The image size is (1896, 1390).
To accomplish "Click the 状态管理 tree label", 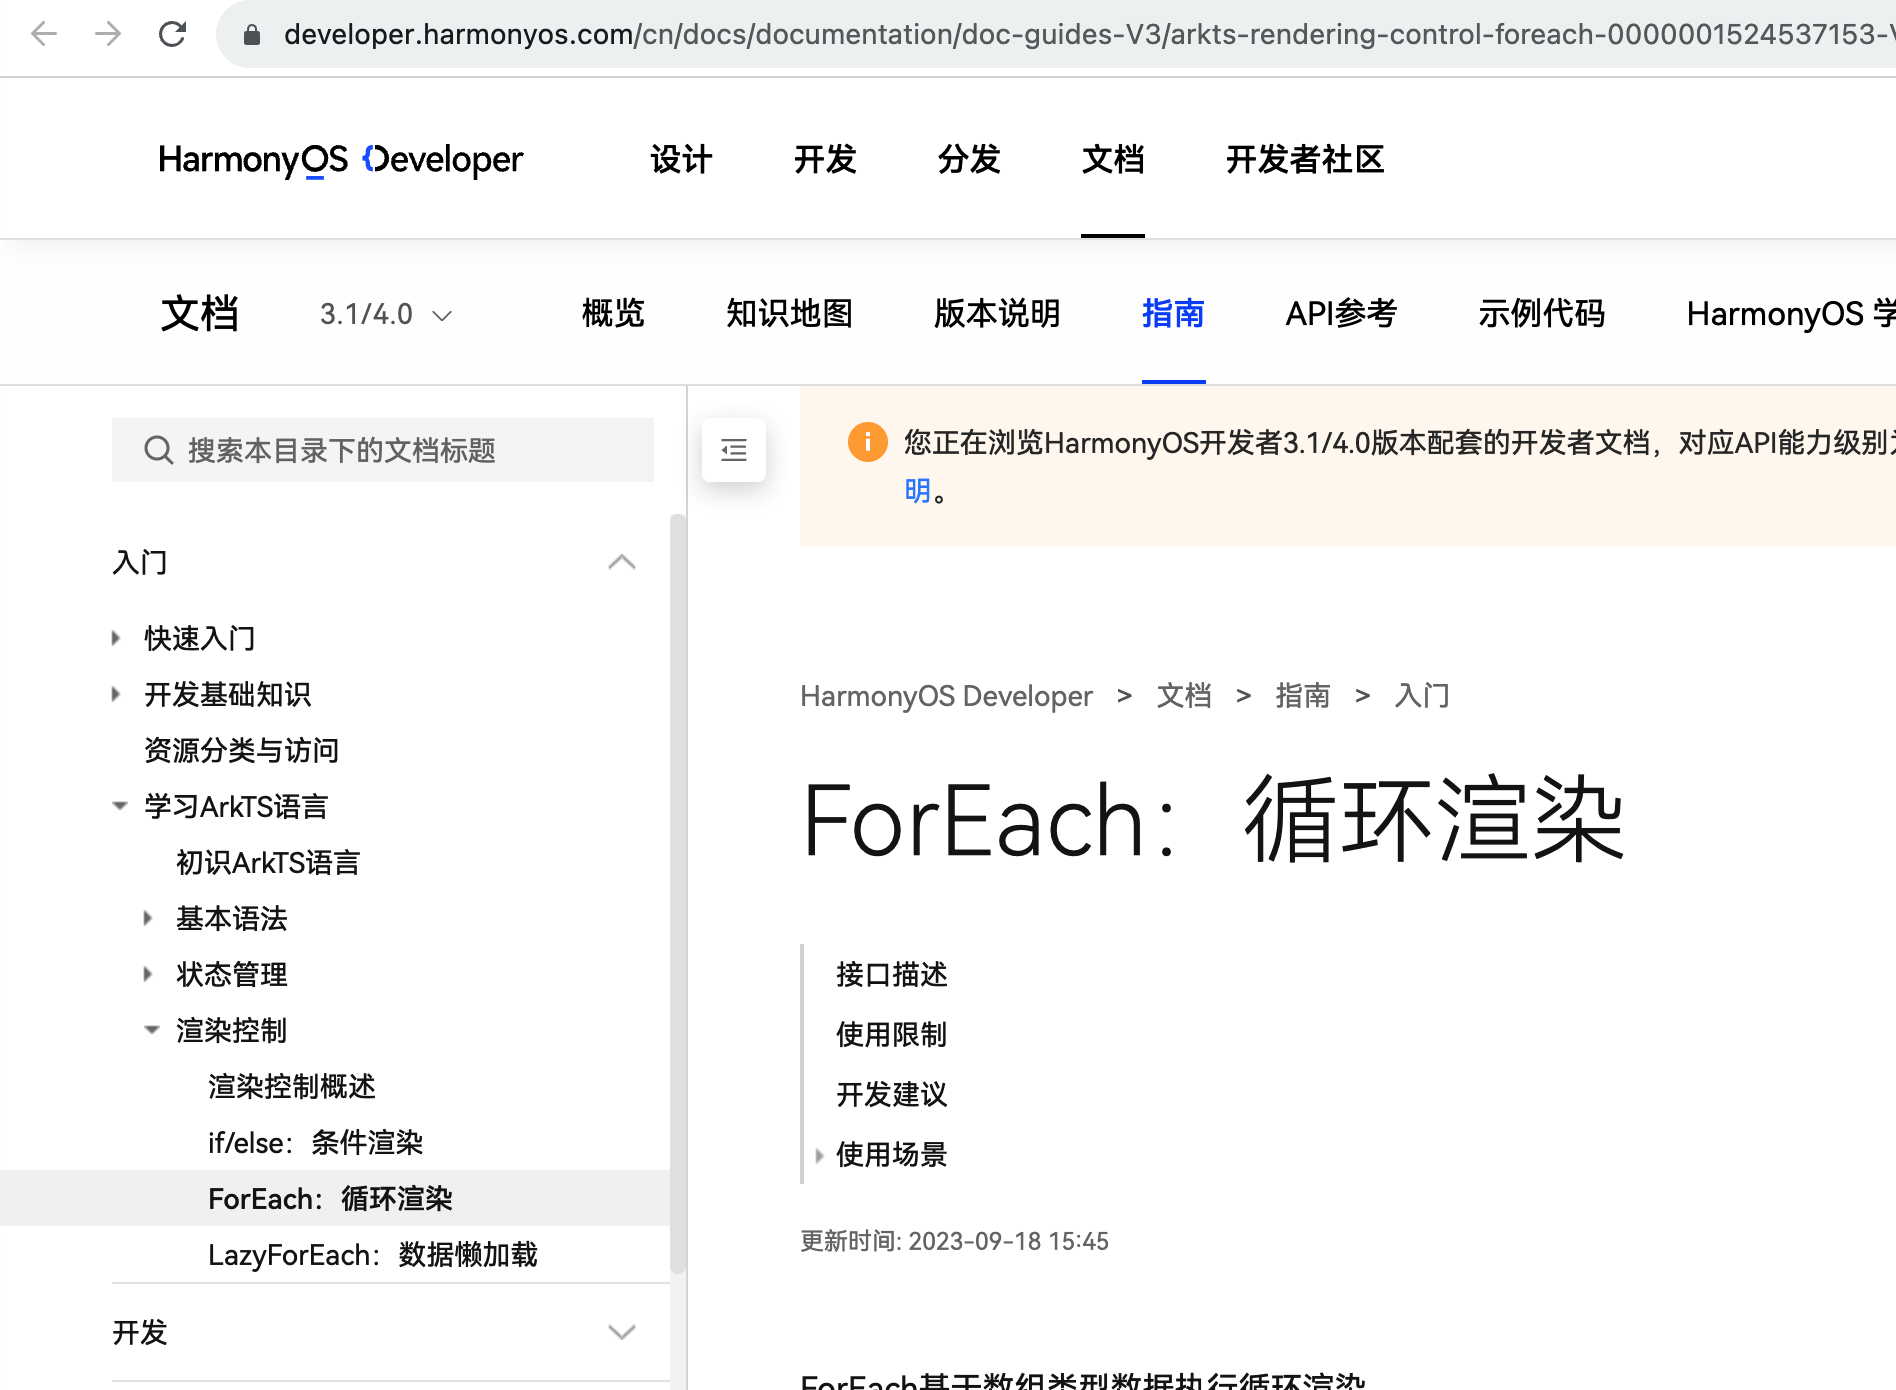I will [x=232, y=974].
